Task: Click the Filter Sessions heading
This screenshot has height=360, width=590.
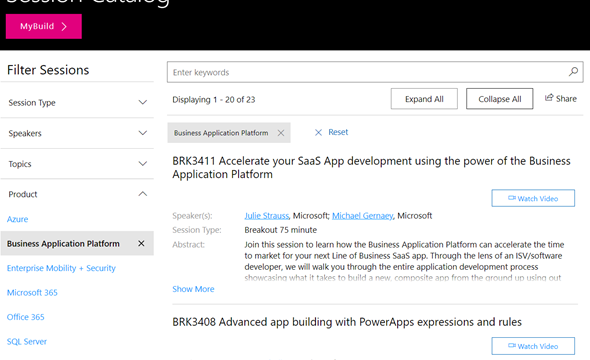Action: [x=48, y=70]
